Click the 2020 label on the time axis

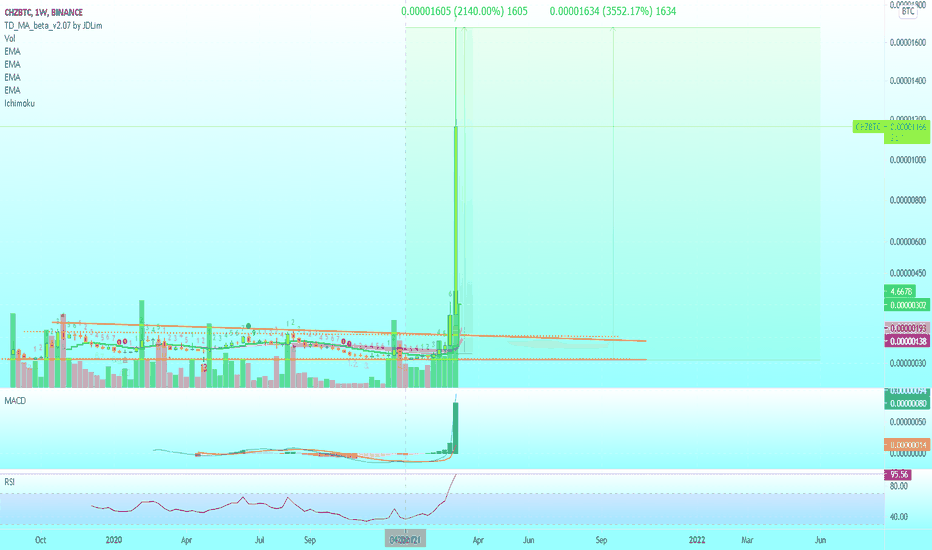(114, 540)
